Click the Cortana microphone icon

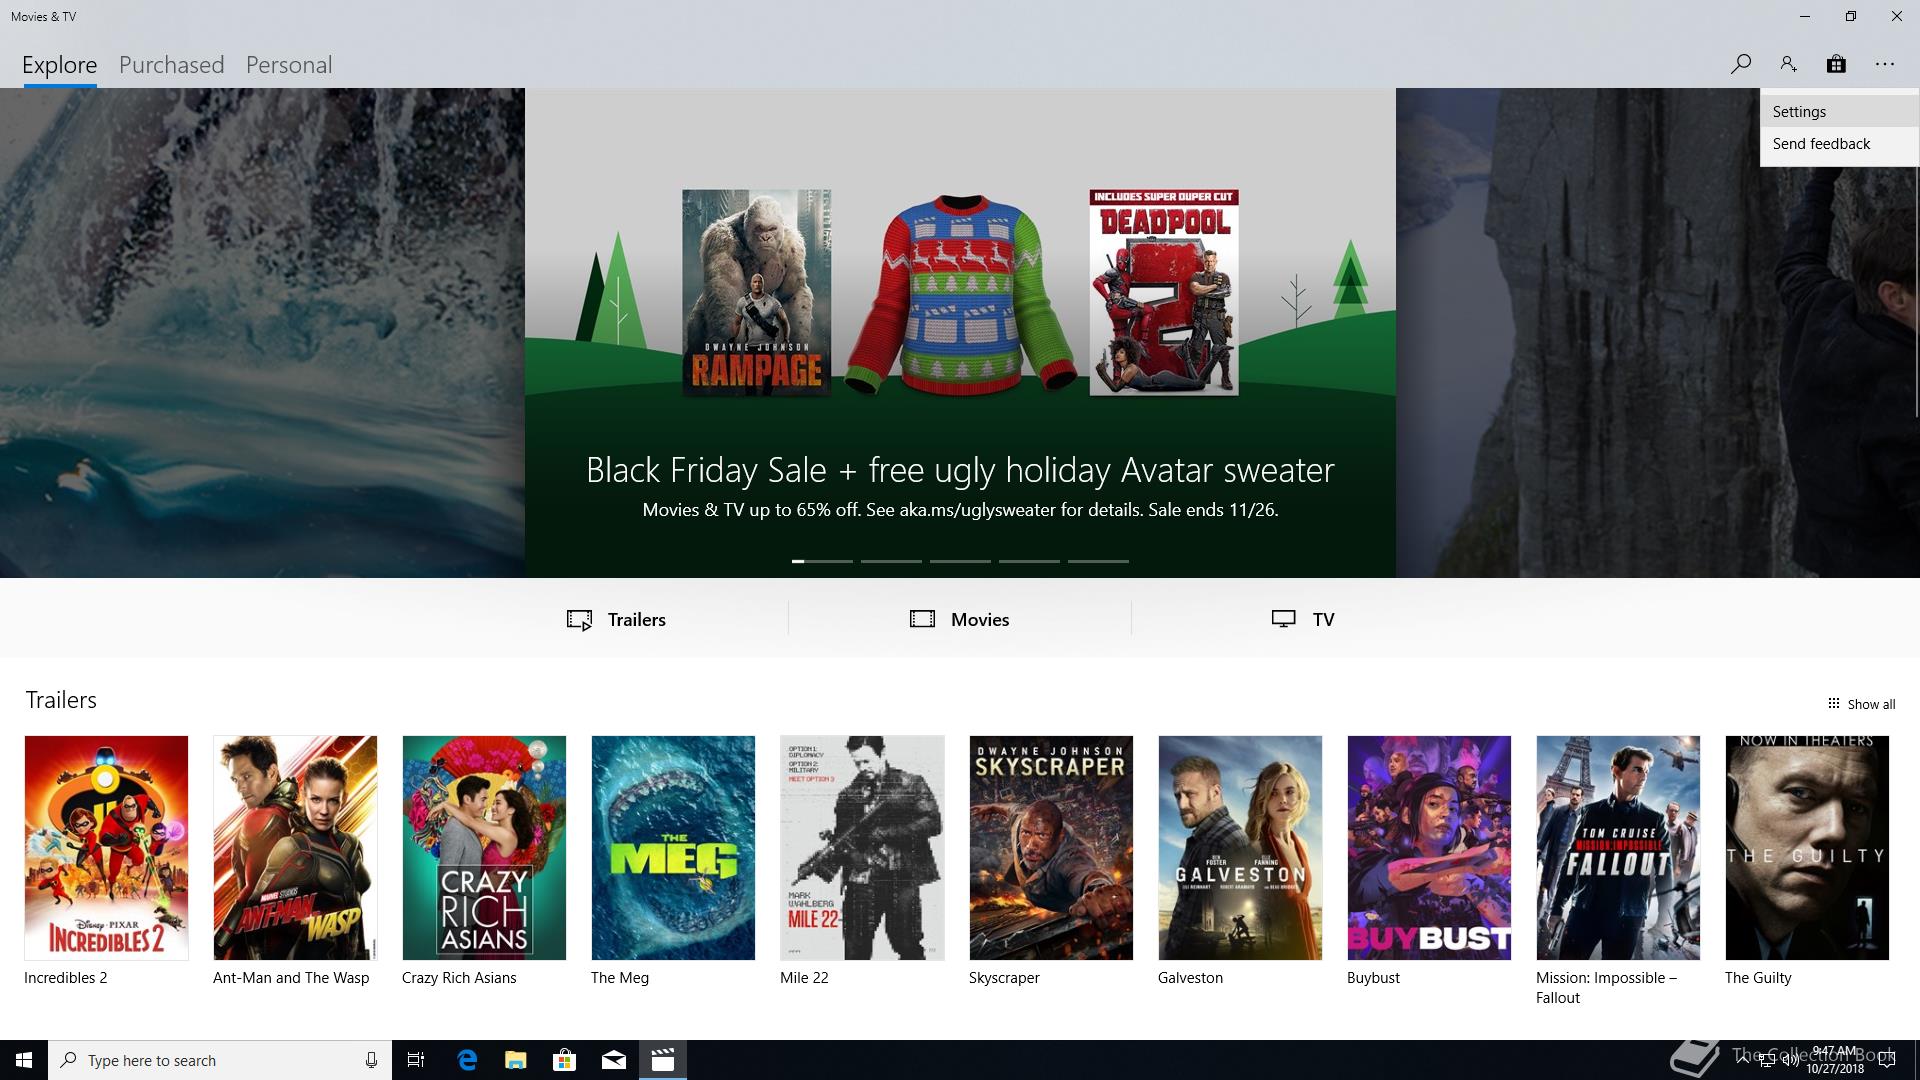click(x=371, y=1060)
